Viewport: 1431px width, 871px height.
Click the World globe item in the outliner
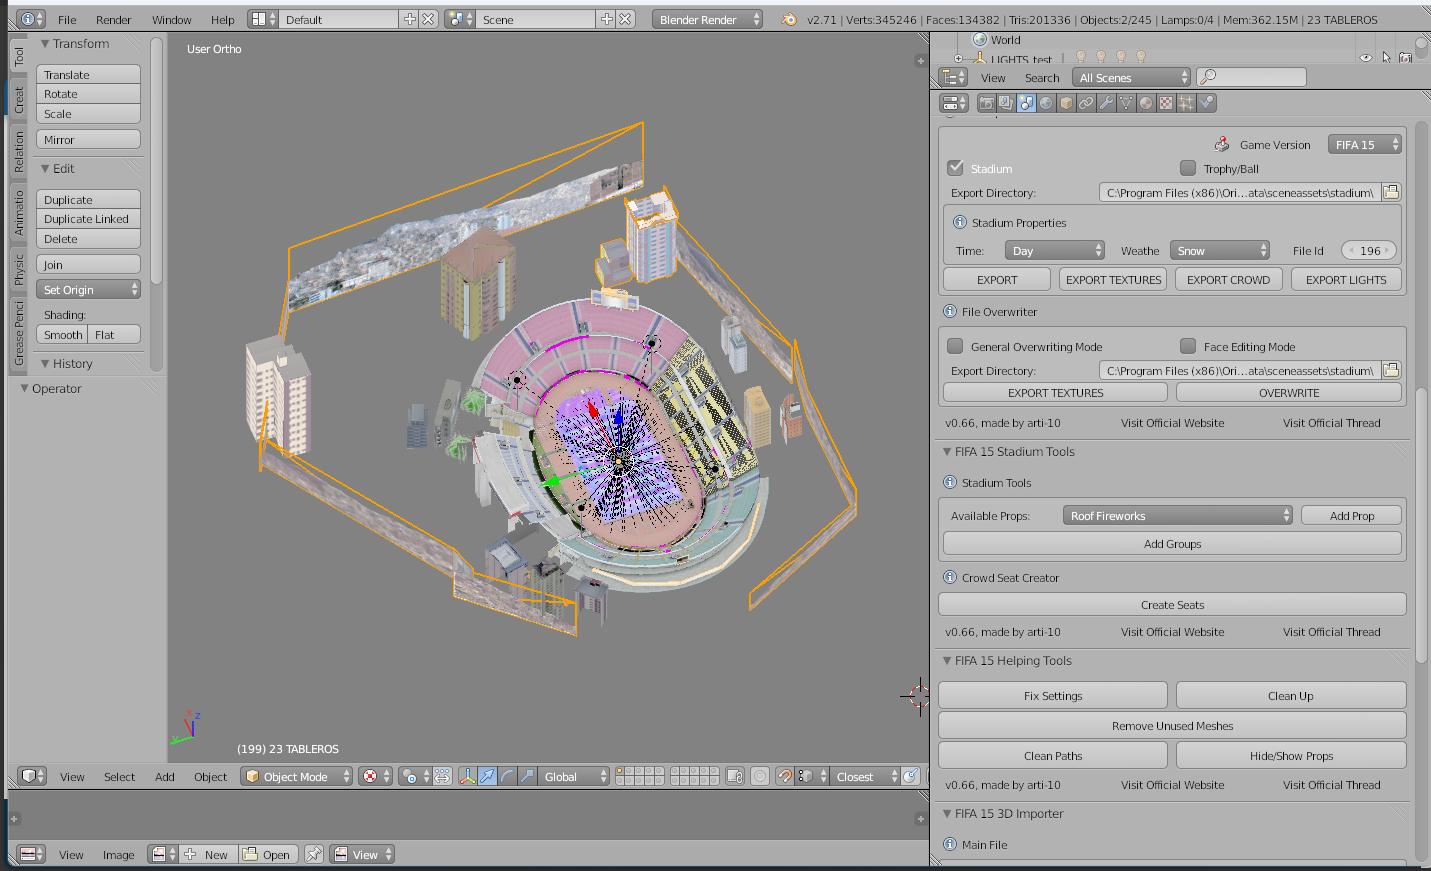[x=997, y=40]
